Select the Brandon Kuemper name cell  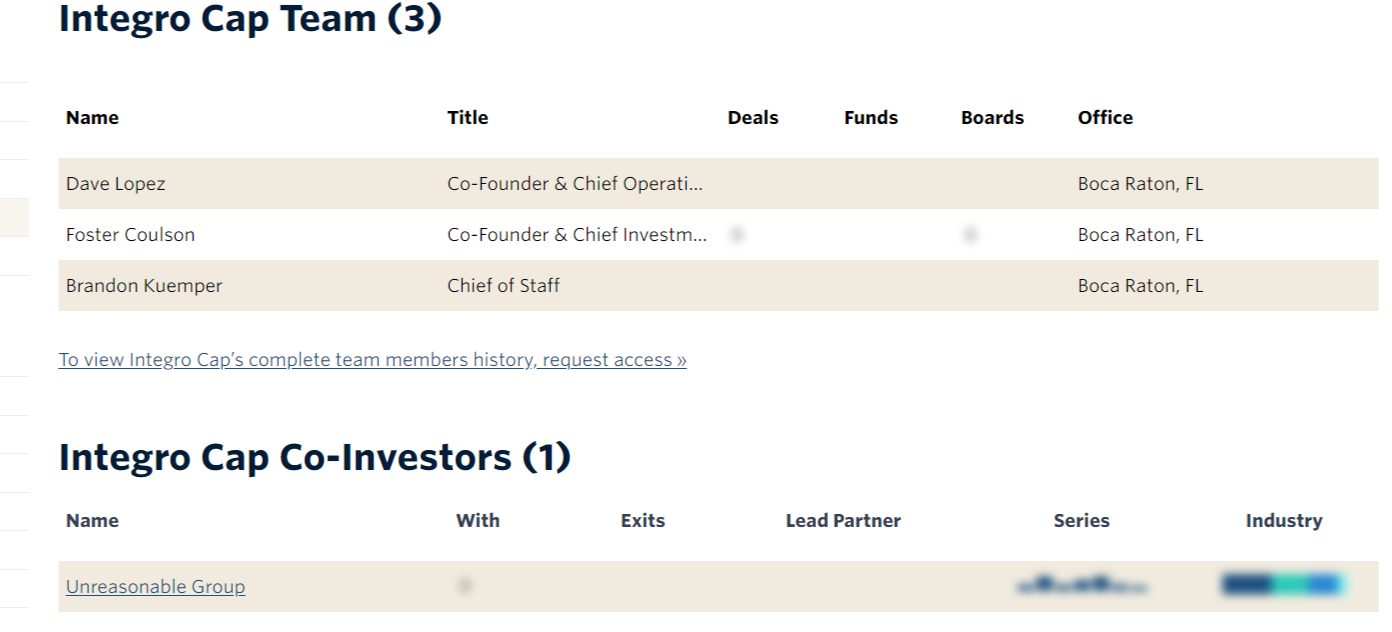(x=144, y=286)
